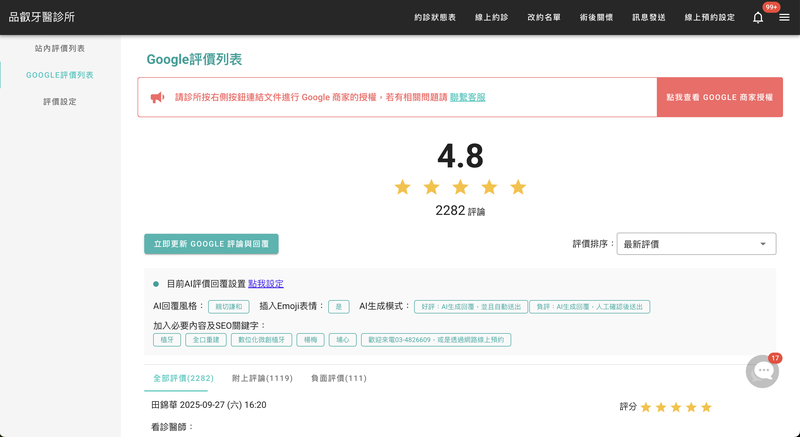Open the notification bell icon
800x437 pixels.
758,17
